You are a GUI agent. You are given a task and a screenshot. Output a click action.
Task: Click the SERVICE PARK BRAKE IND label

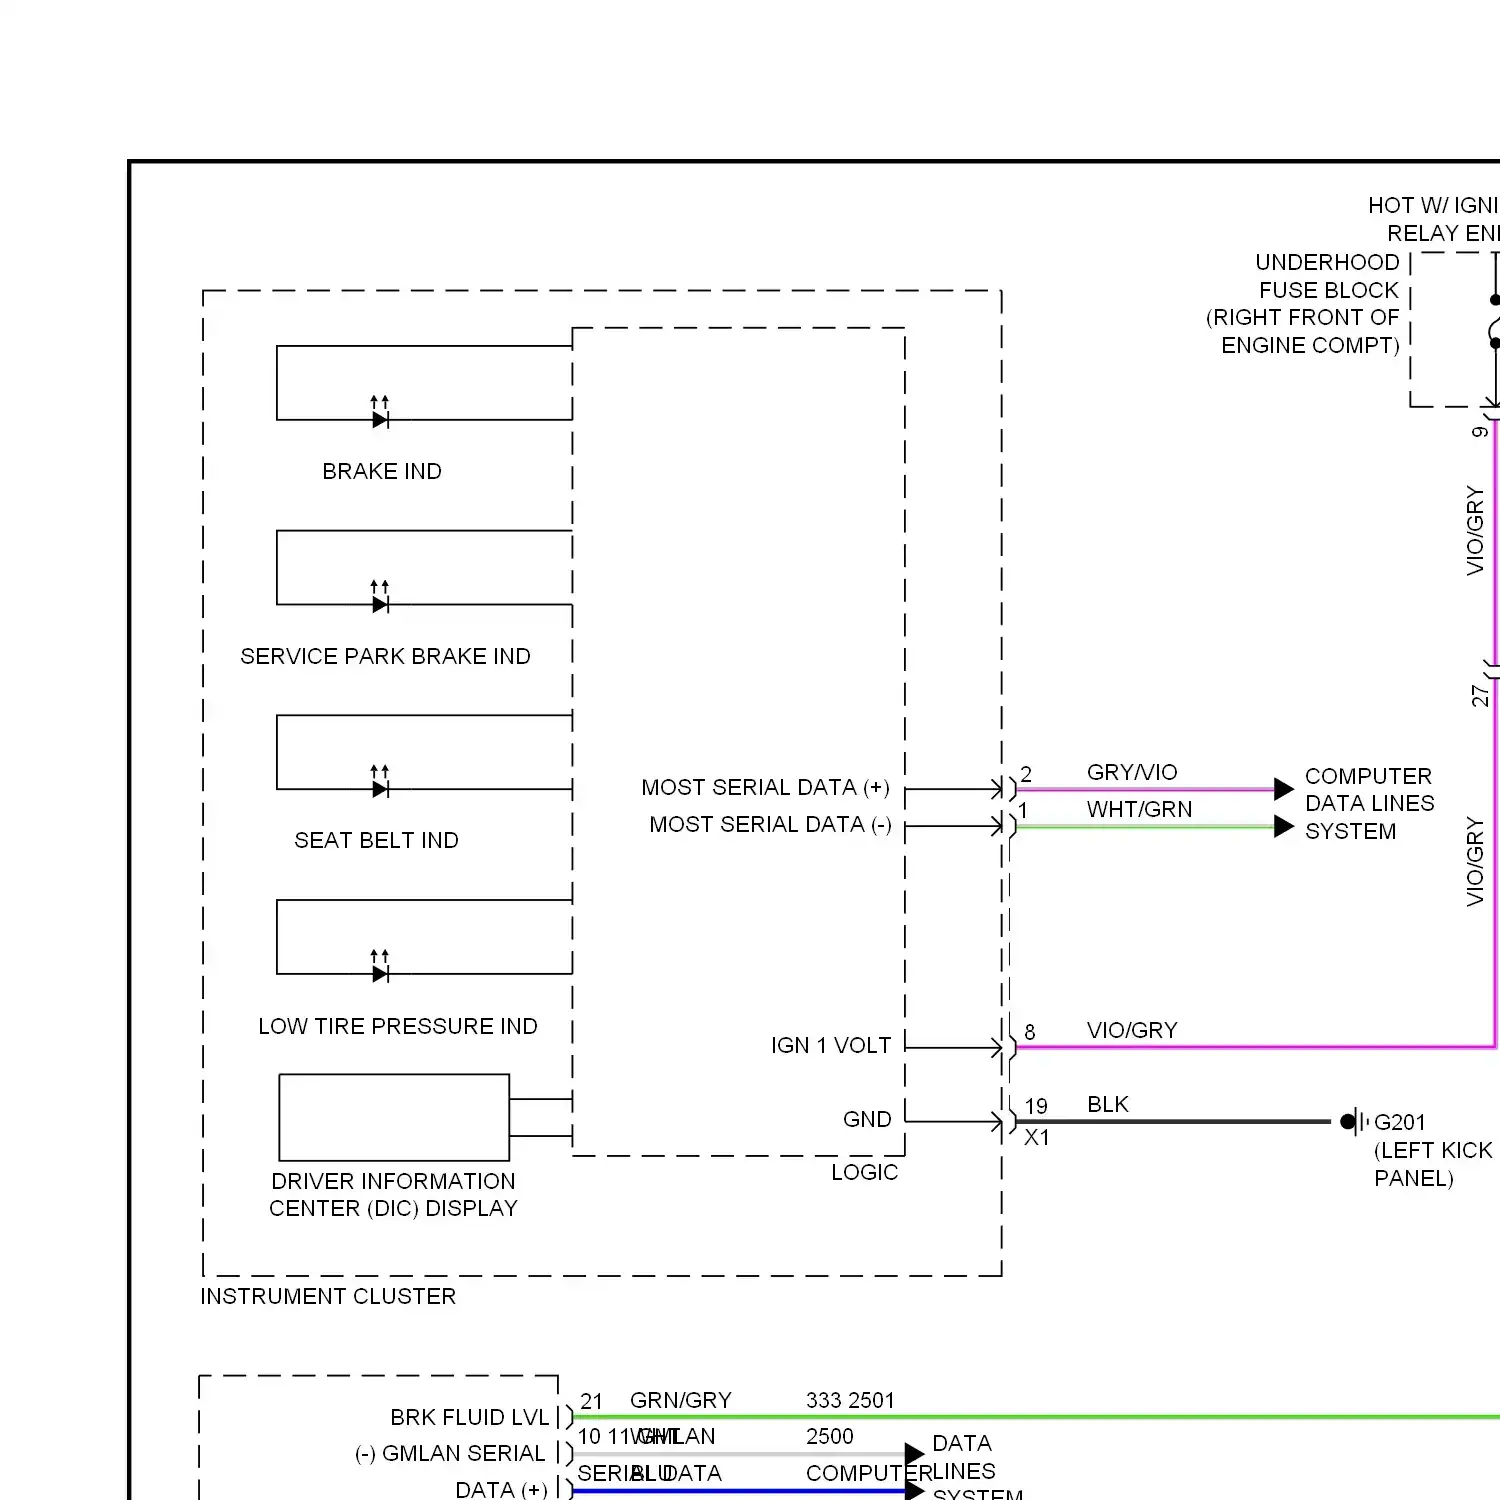point(385,656)
